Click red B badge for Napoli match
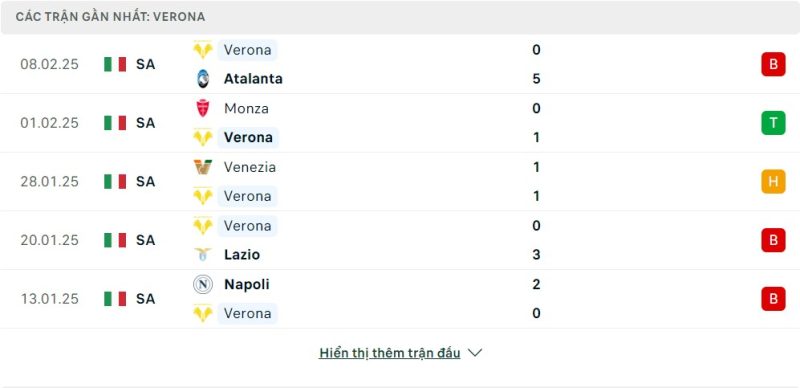This screenshot has width=800, height=388. coord(773,299)
